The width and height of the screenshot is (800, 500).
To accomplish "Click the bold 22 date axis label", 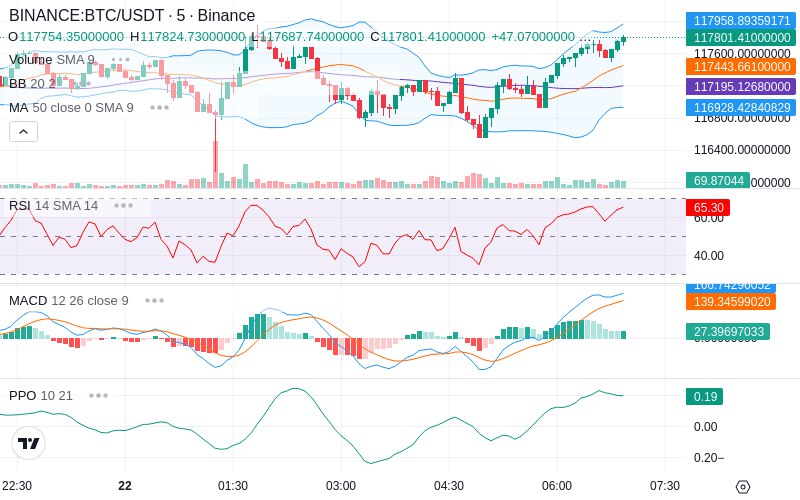I will (x=125, y=486).
